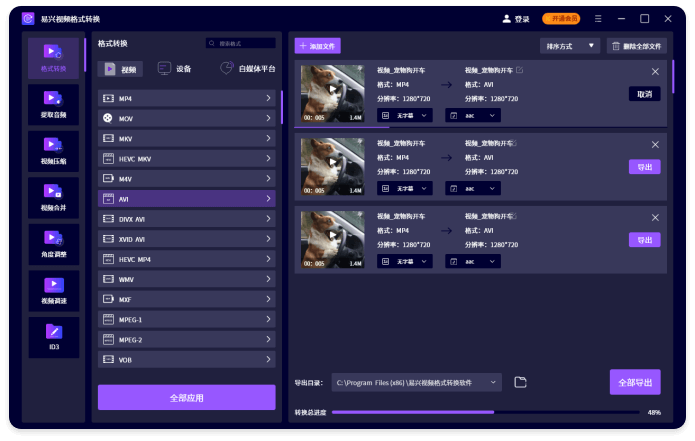Click the 开通会员 membership badge
Viewport: 695px width, 441px height.
(561, 19)
